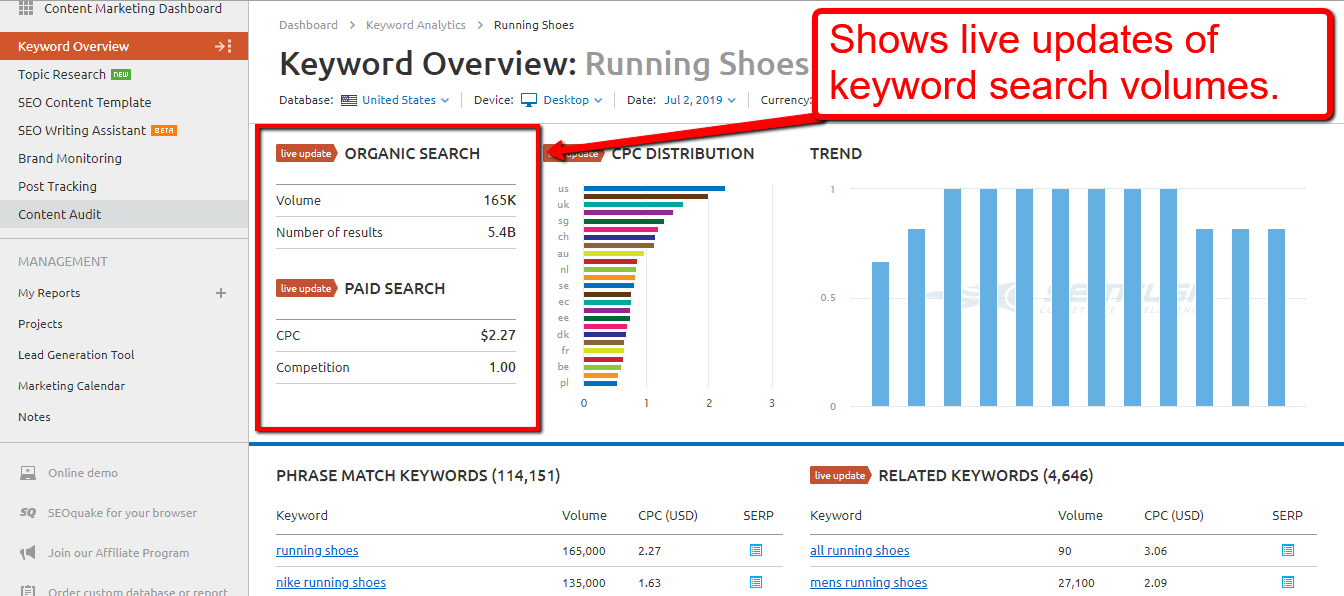Image resolution: width=1344 pixels, height=596 pixels.
Task: Click the SEOquake SQ icon
Action: [x=28, y=513]
